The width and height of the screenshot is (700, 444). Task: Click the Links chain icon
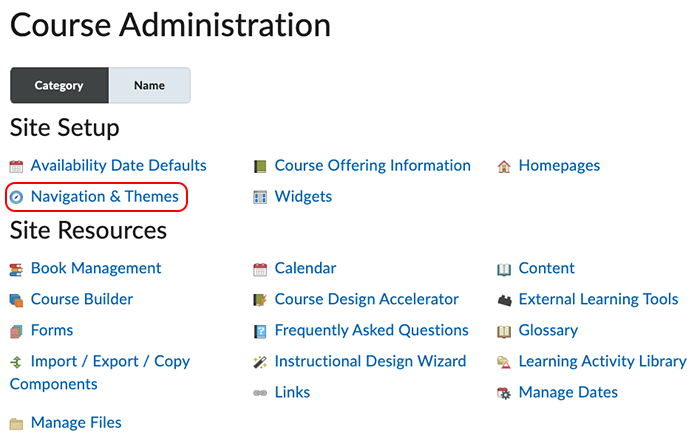[260, 393]
